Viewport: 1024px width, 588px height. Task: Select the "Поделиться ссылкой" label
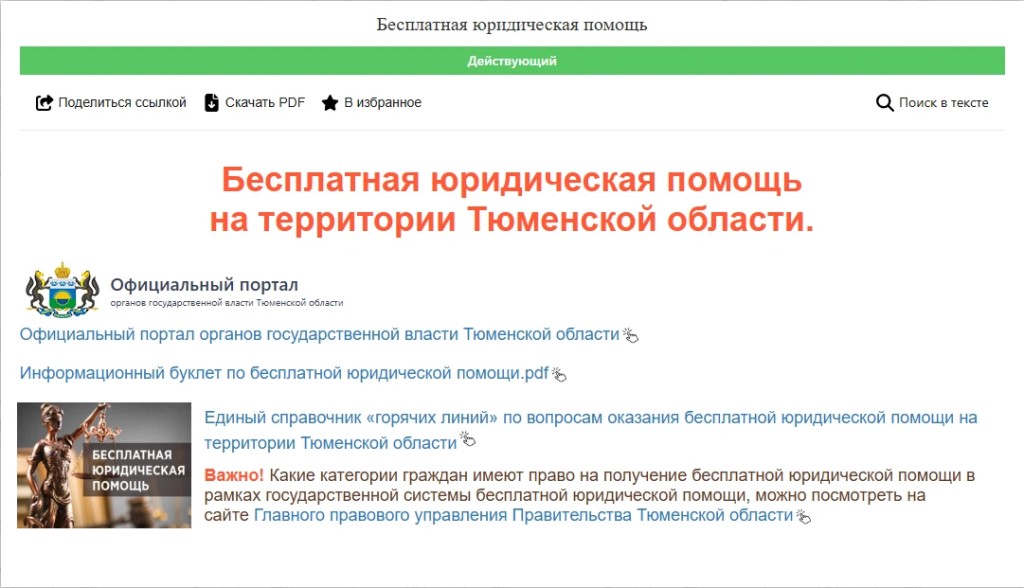[x=122, y=103]
